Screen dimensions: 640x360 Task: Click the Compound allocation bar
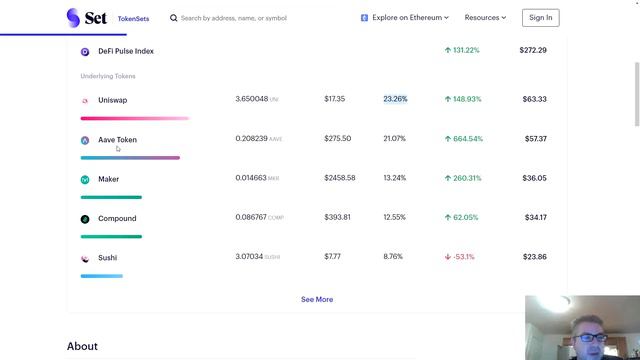tap(111, 236)
